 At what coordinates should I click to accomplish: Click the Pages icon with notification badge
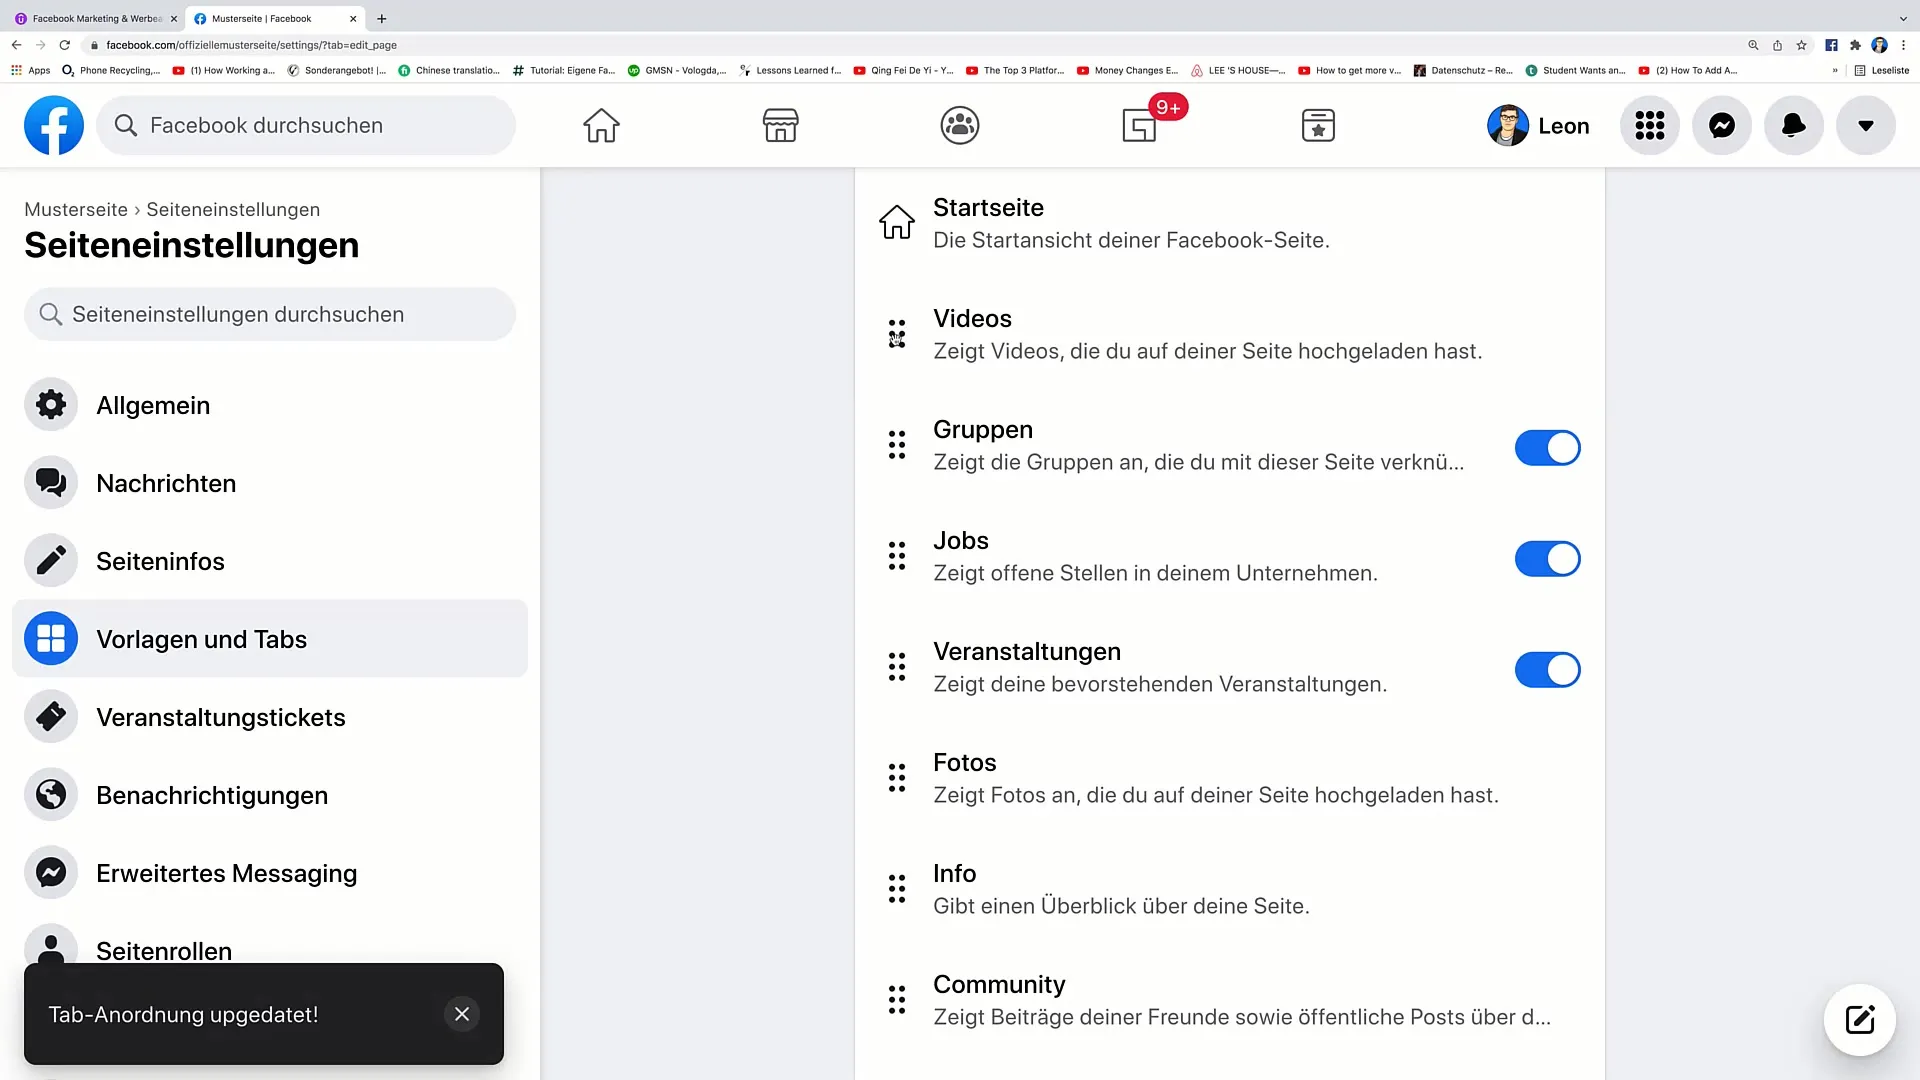1139,125
